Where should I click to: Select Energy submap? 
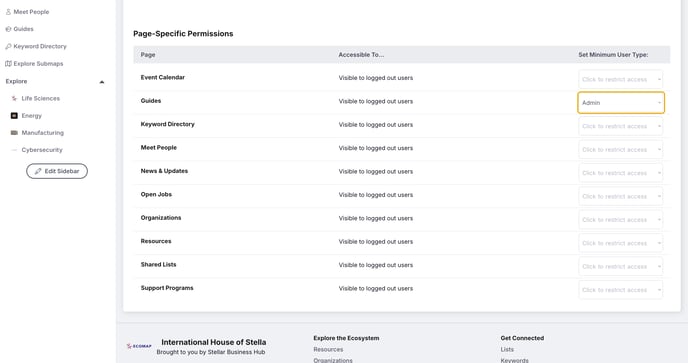coord(32,116)
